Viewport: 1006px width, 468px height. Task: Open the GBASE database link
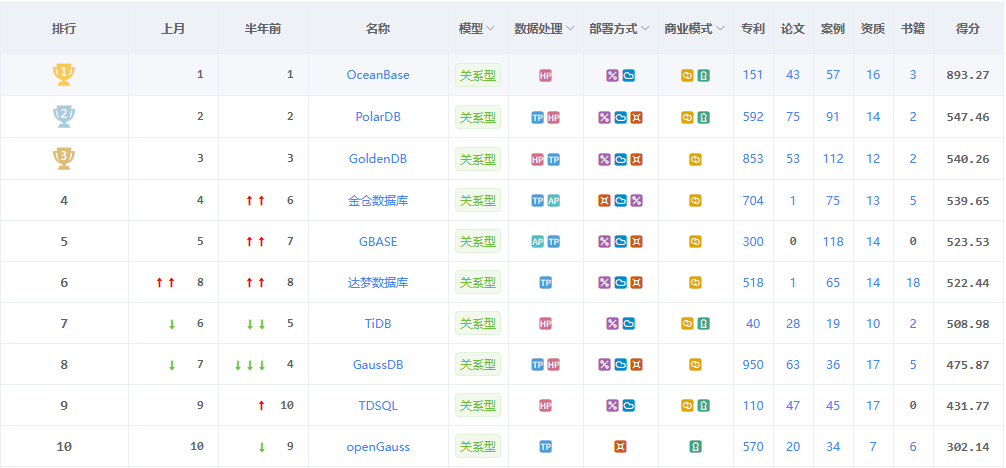point(378,241)
